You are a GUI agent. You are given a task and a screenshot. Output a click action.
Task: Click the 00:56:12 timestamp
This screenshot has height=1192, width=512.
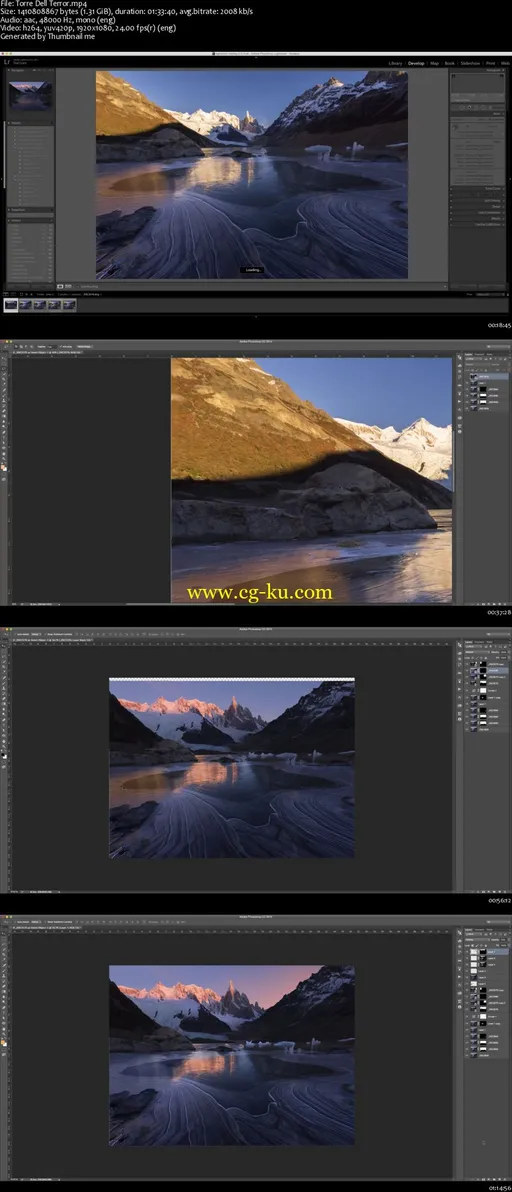click(498, 899)
